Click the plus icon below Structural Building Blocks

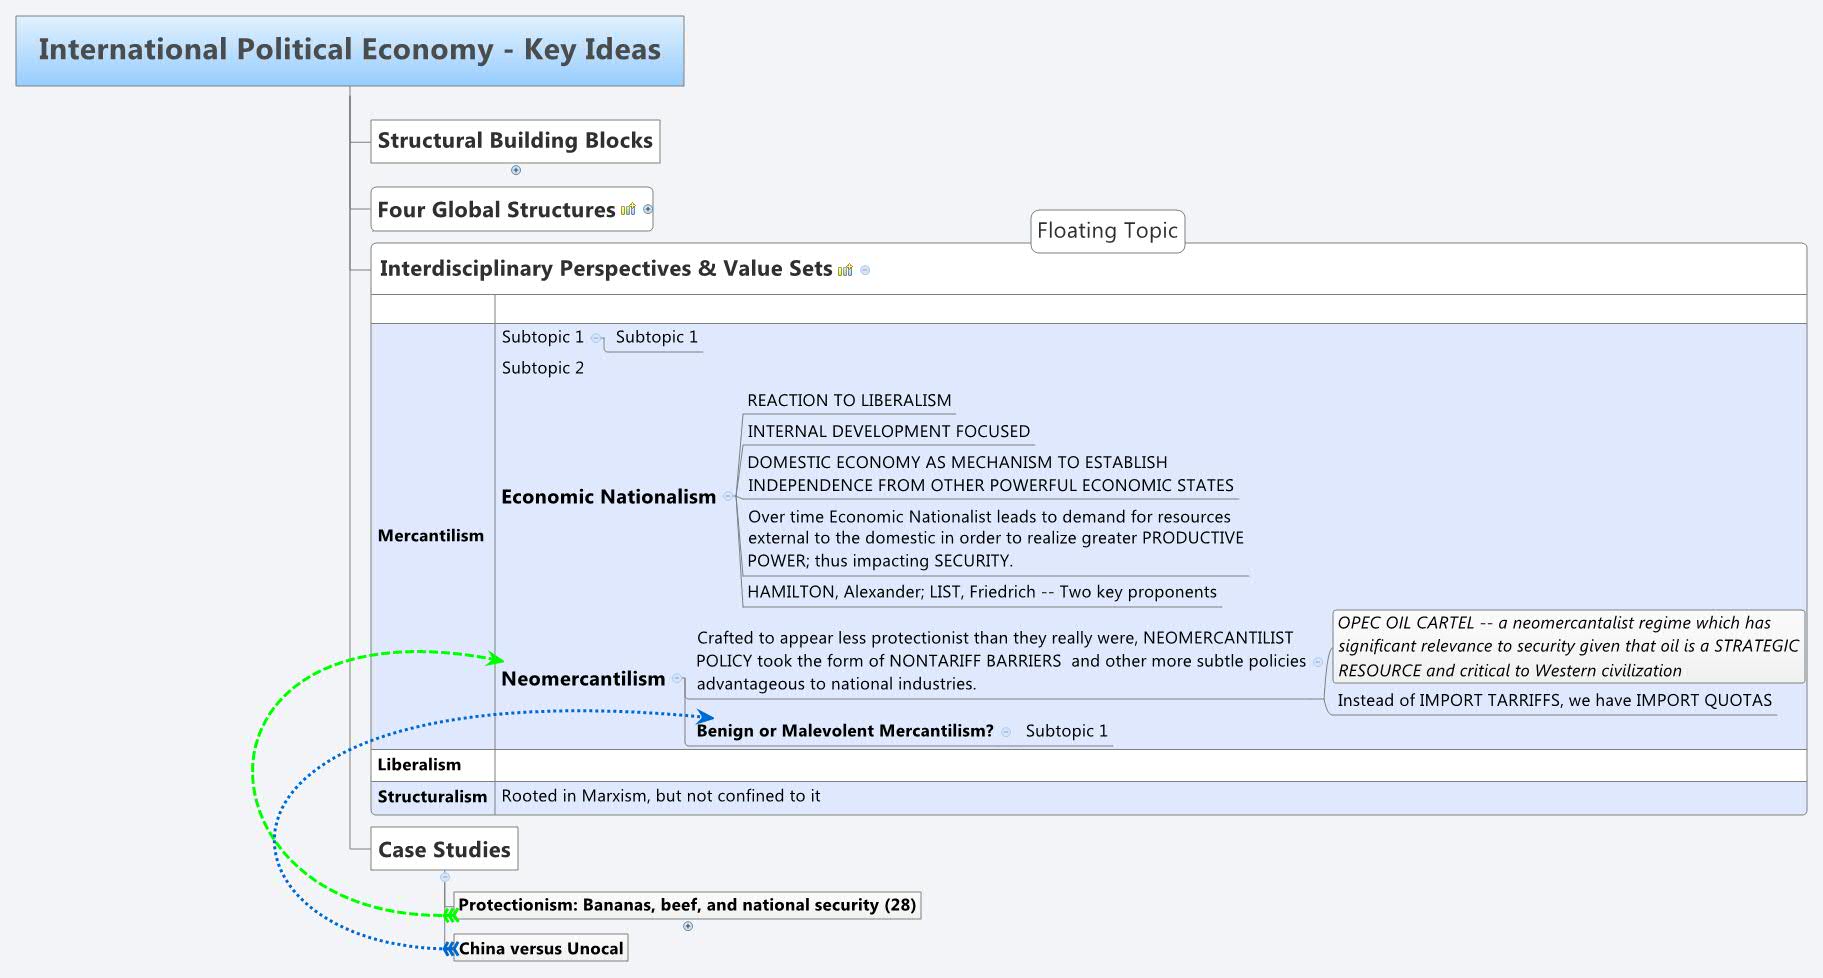click(x=514, y=170)
